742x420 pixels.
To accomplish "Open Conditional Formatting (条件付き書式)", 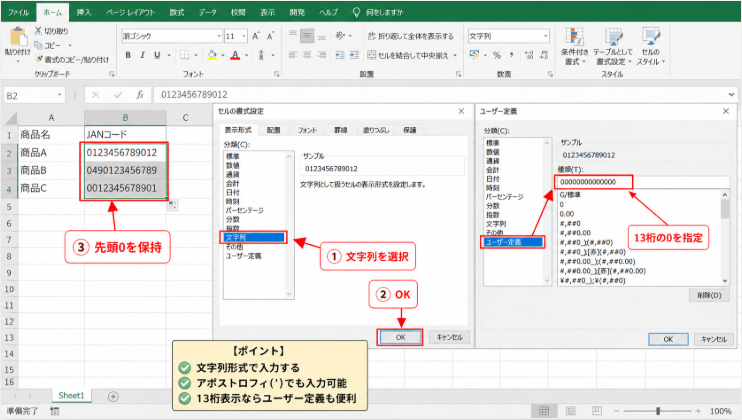I will coord(574,46).
